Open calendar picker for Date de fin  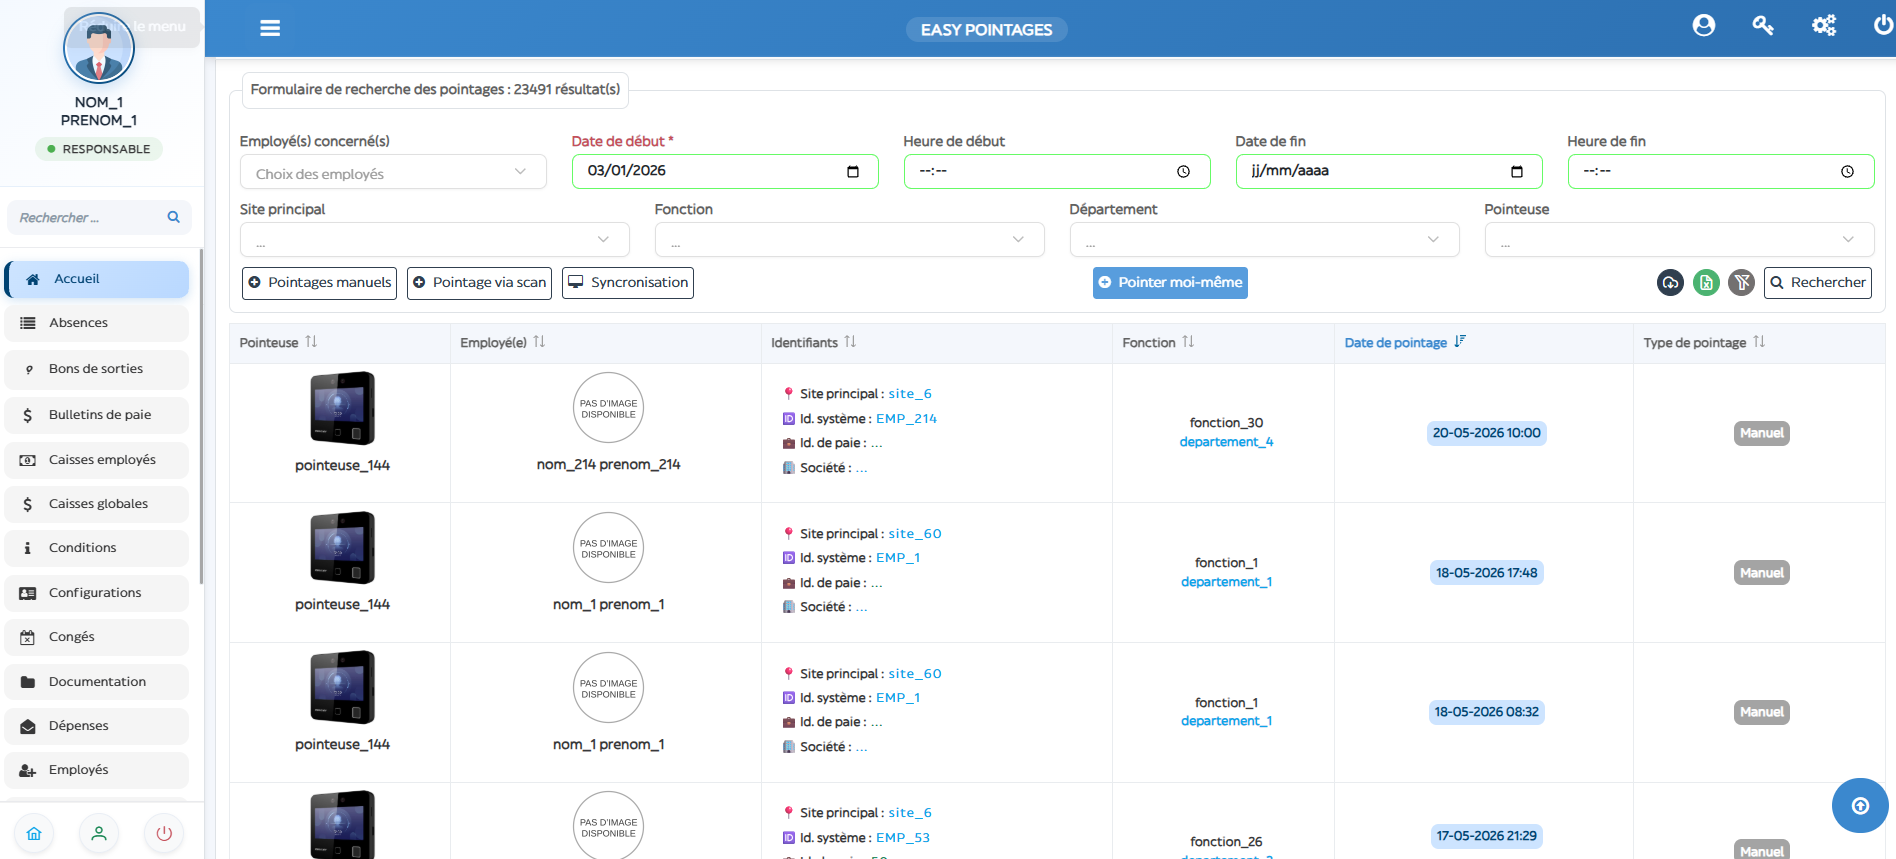tap(1517, 172)
